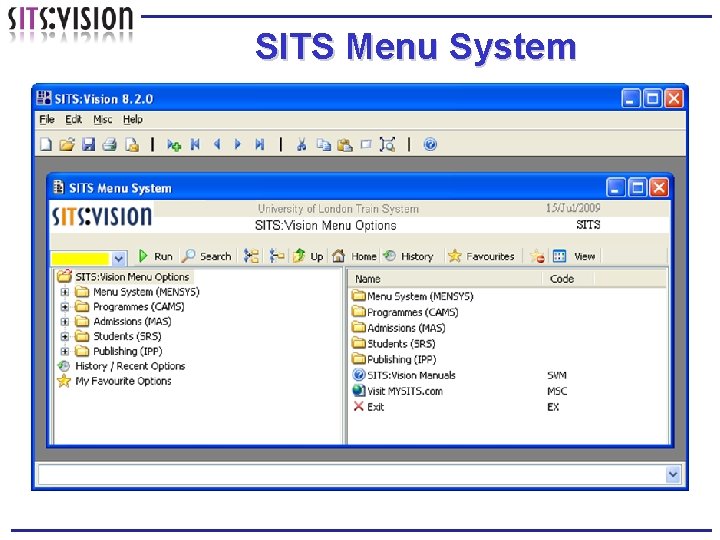
Task: Click the add record icon with green plus
Action: (174, 145)
